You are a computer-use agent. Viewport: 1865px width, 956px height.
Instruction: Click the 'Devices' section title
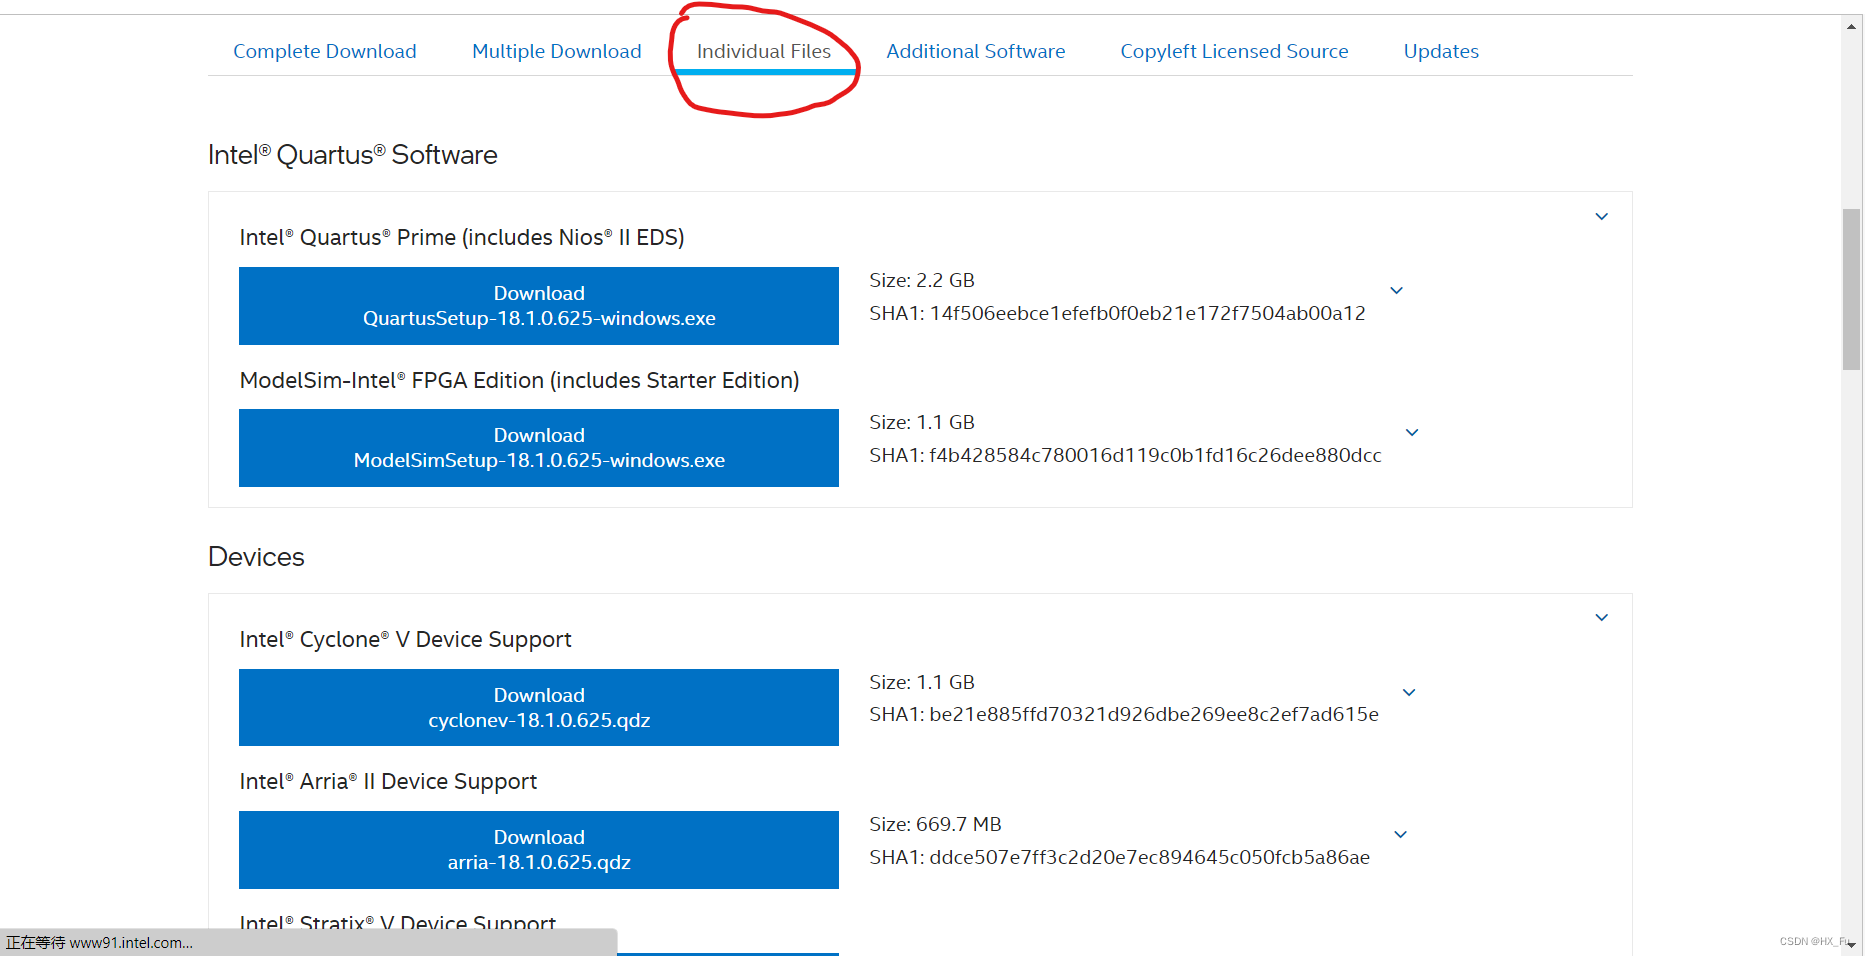point(256,557)
